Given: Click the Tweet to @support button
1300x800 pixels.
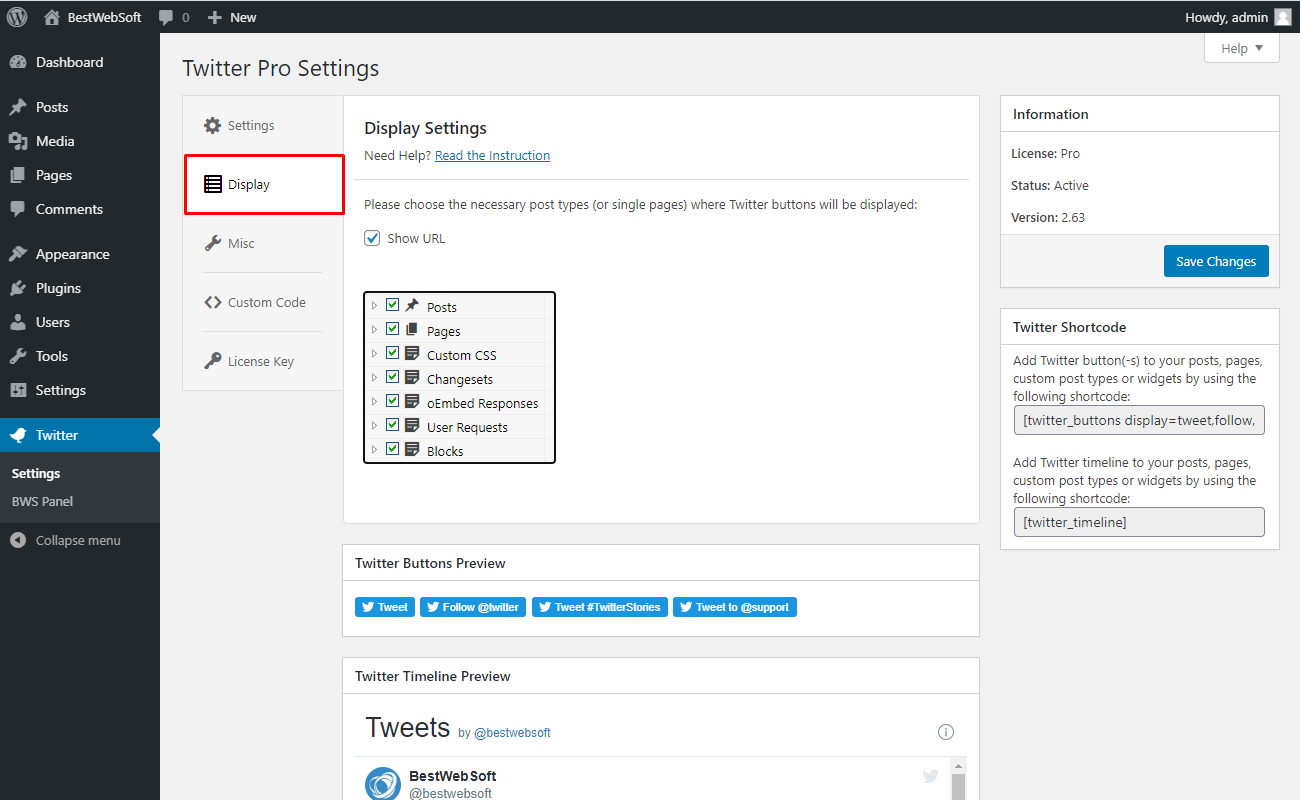Looking at the screenshot, I should coord(735,607).
